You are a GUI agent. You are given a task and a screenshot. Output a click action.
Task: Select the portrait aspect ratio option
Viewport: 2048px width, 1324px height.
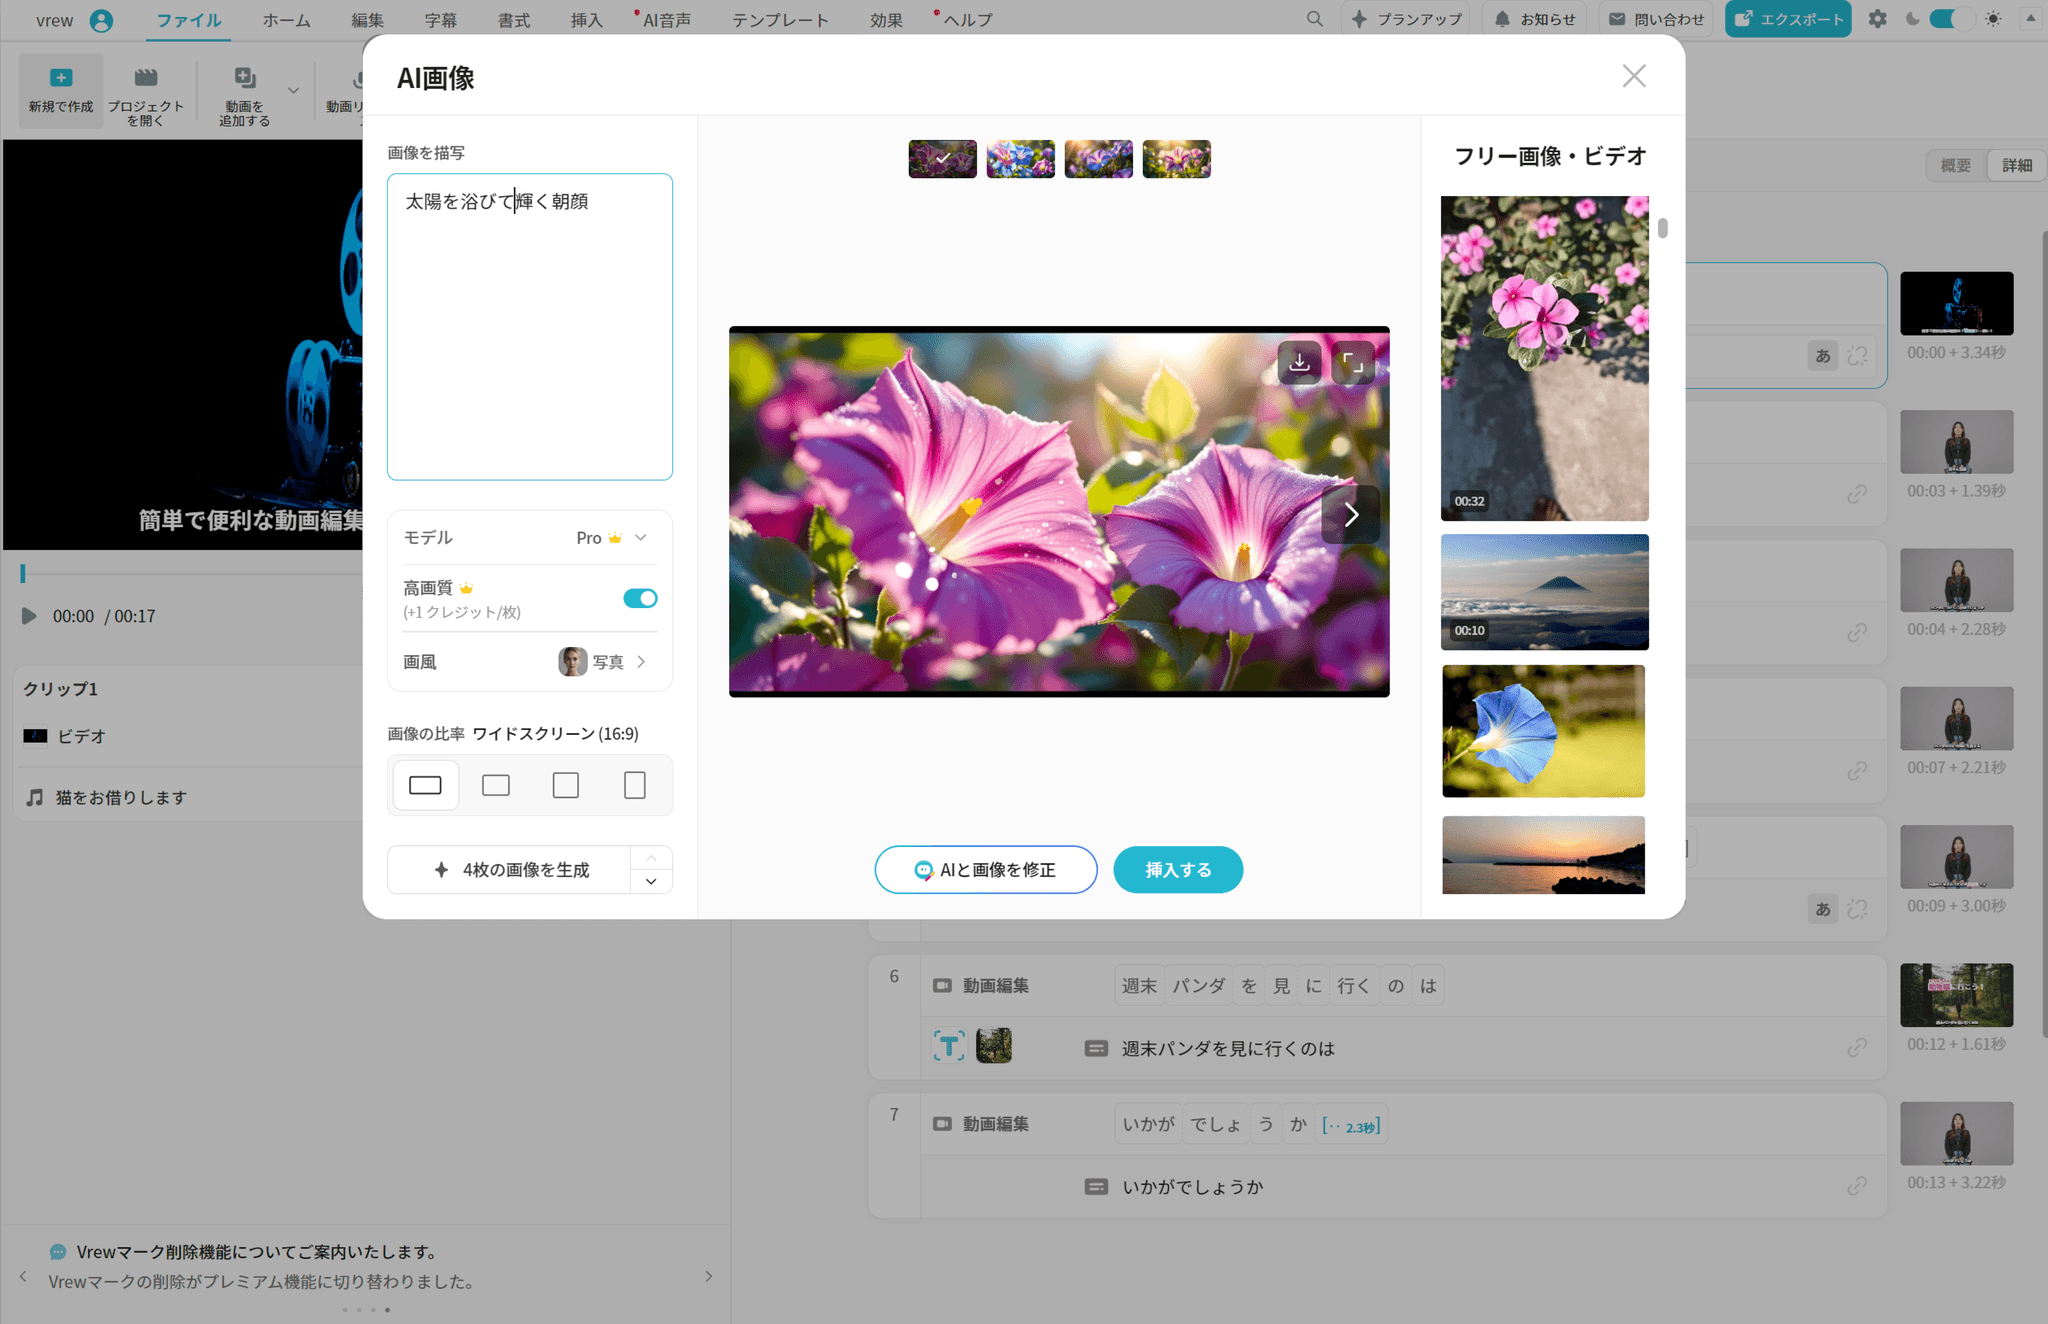click(634, 785)
